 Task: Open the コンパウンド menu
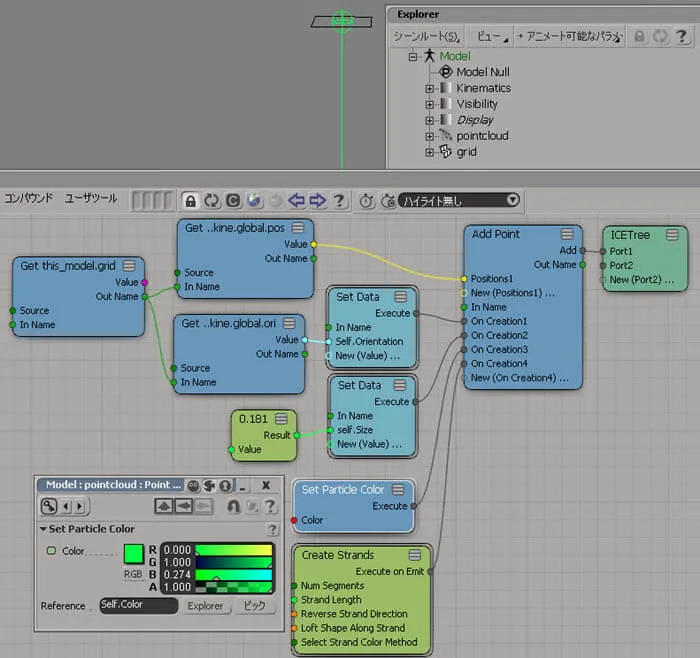click(x=29, y=198)
